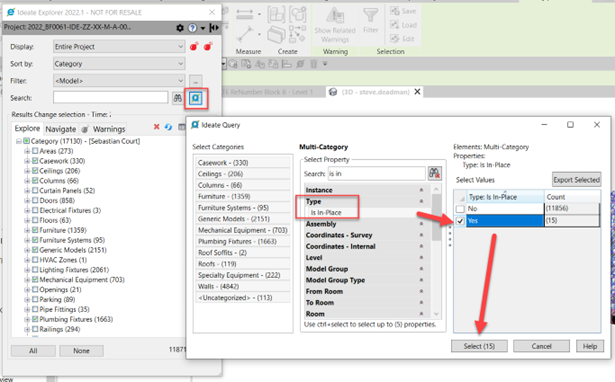Screen dimensions: 615x382
Task: Open Ideate Explorer settings gear
Action: click(180, 28)
